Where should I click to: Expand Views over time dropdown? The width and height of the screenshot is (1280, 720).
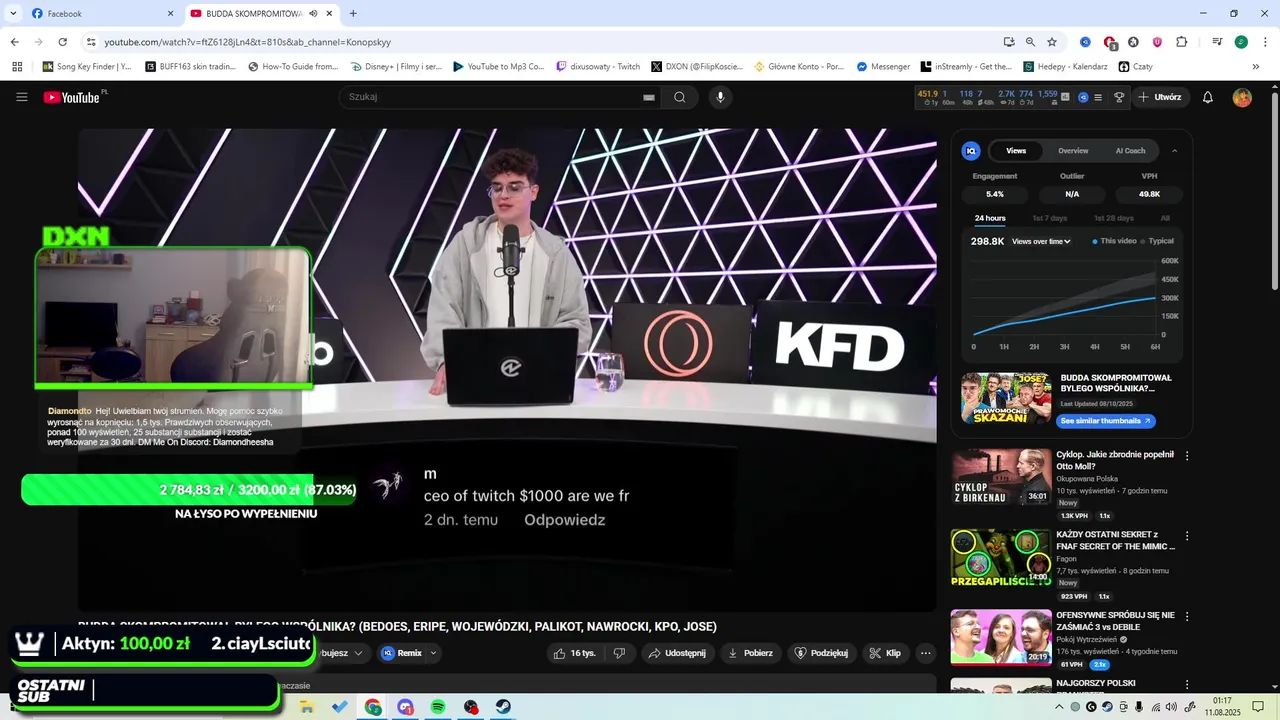coord(1041,241)
